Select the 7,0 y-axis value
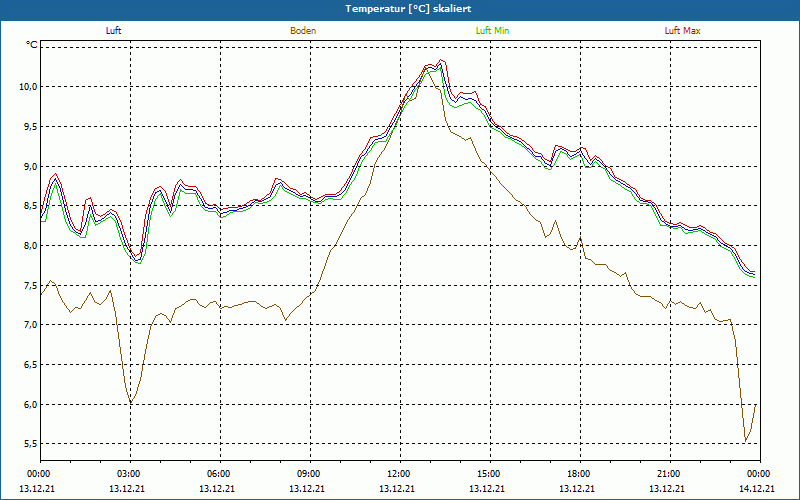 (30, 324)
